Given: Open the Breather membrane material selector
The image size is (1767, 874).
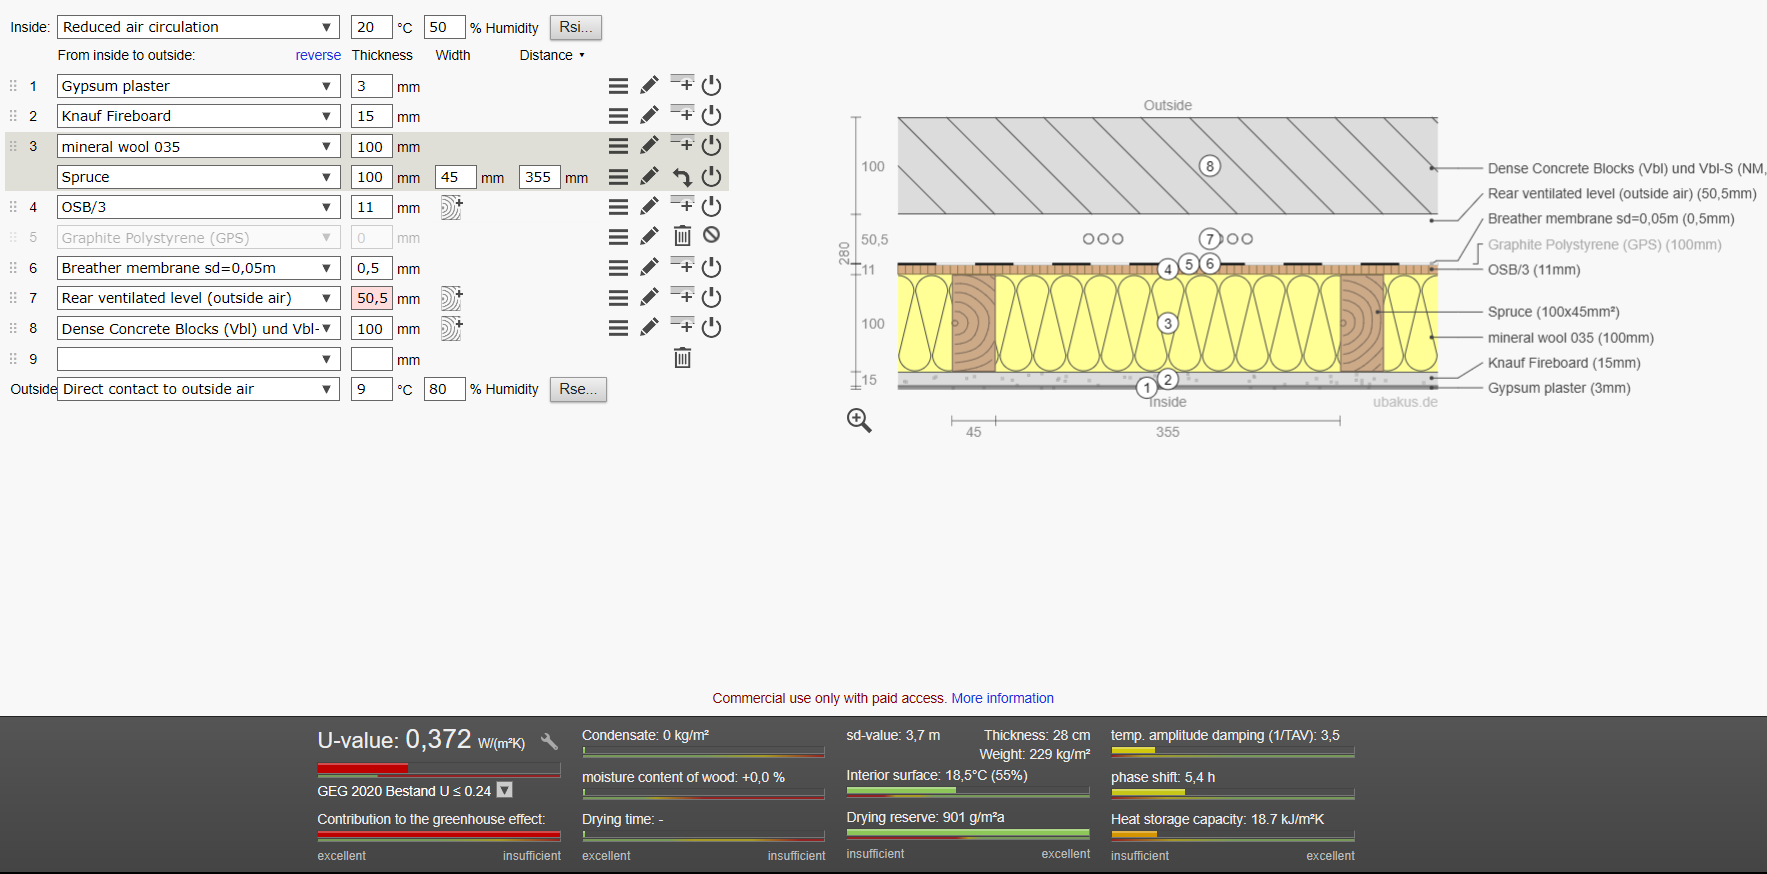Looking at the screenshot, I should pyautogui.click(x=198, y=268).
